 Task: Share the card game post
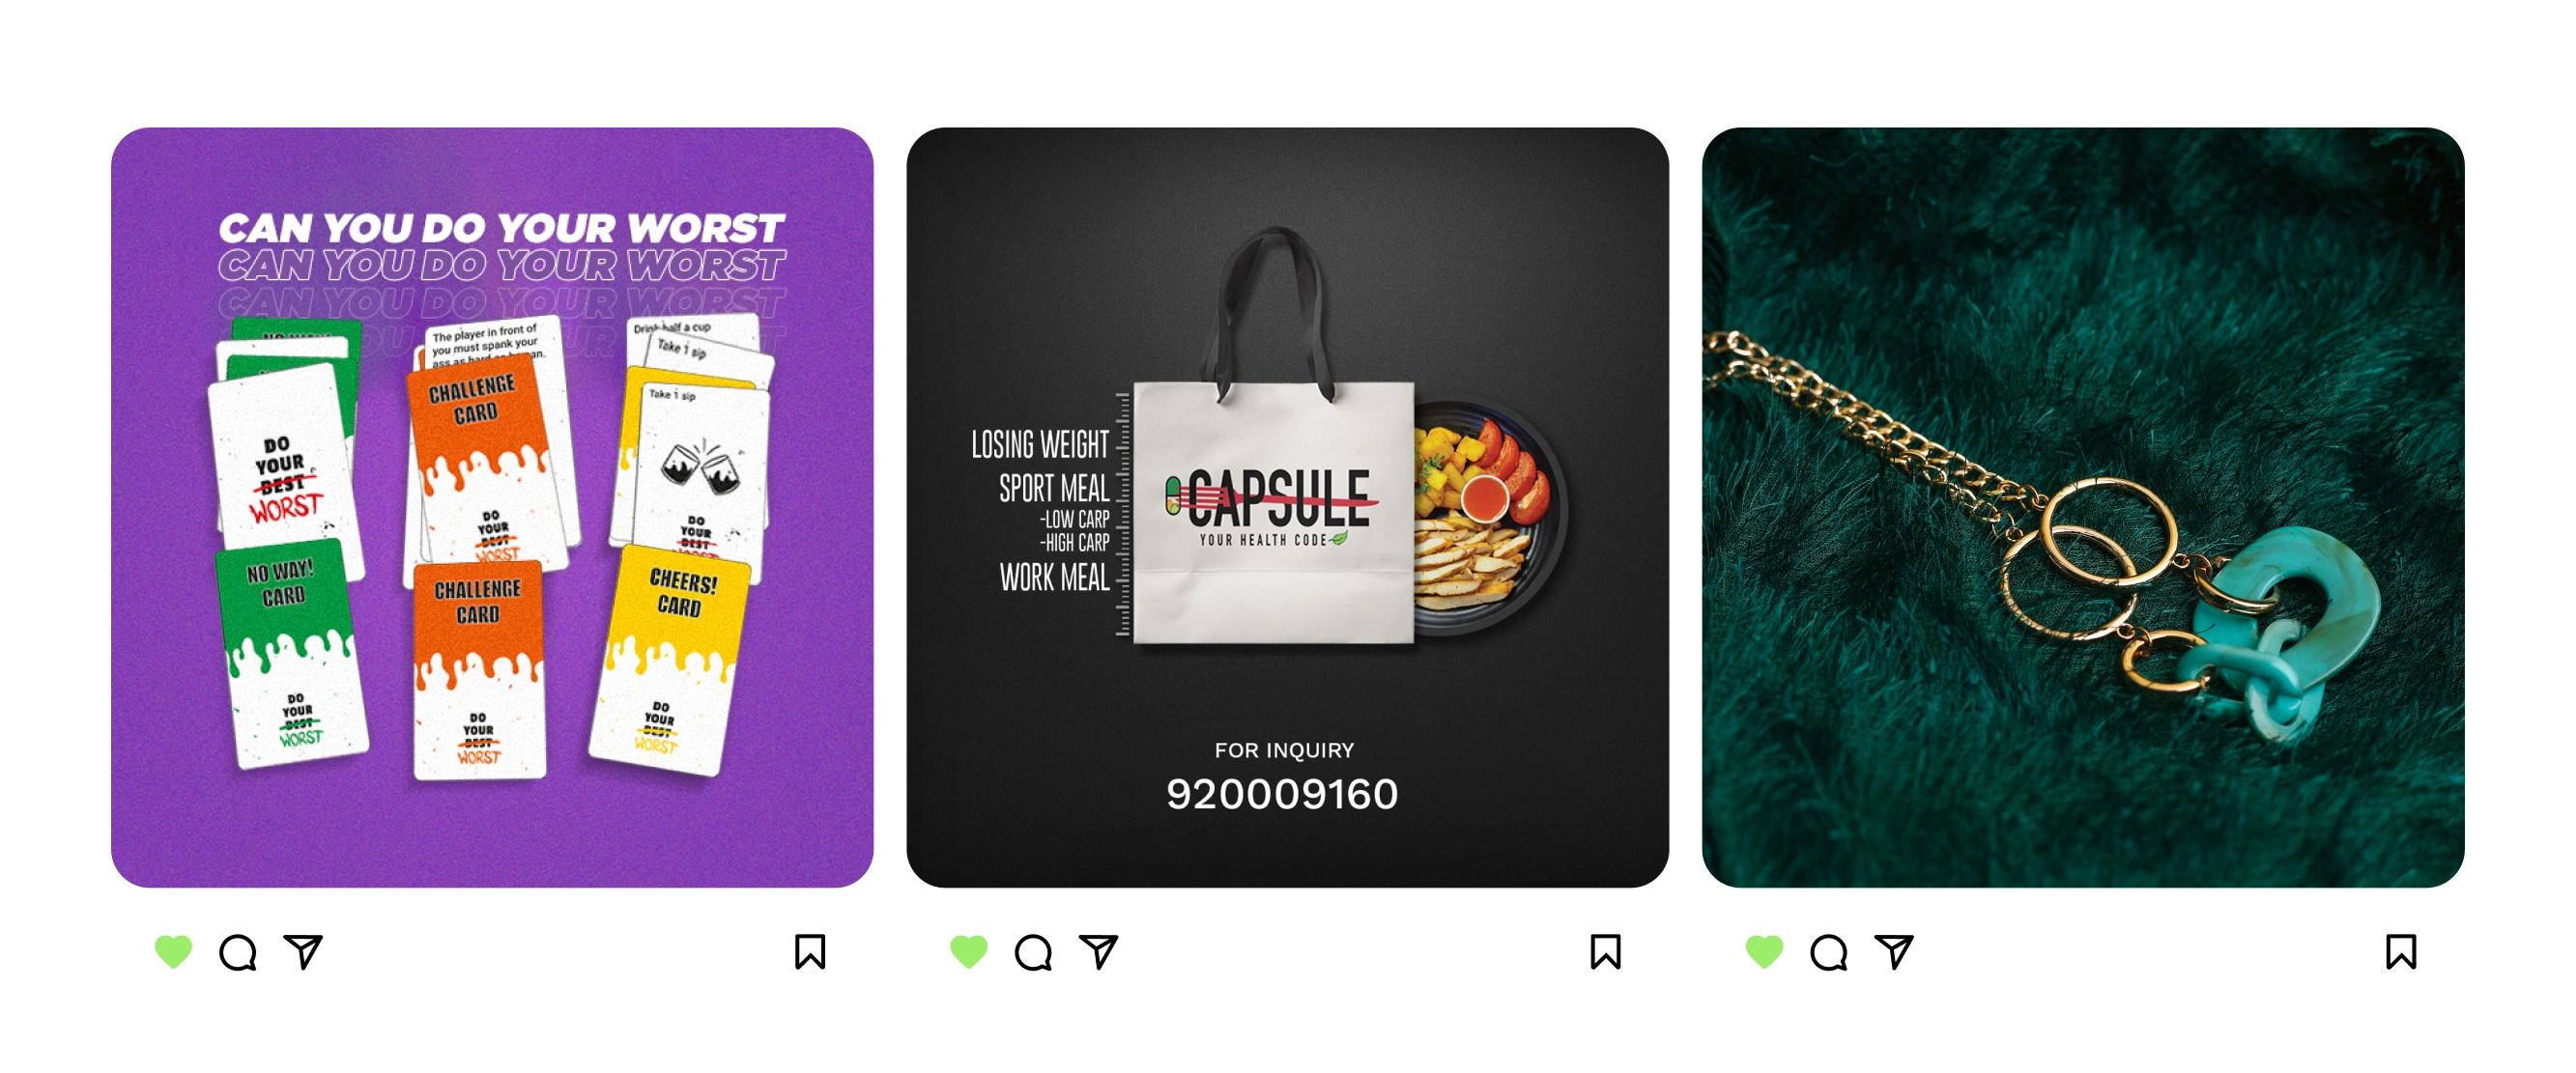(x=303, y=951)
